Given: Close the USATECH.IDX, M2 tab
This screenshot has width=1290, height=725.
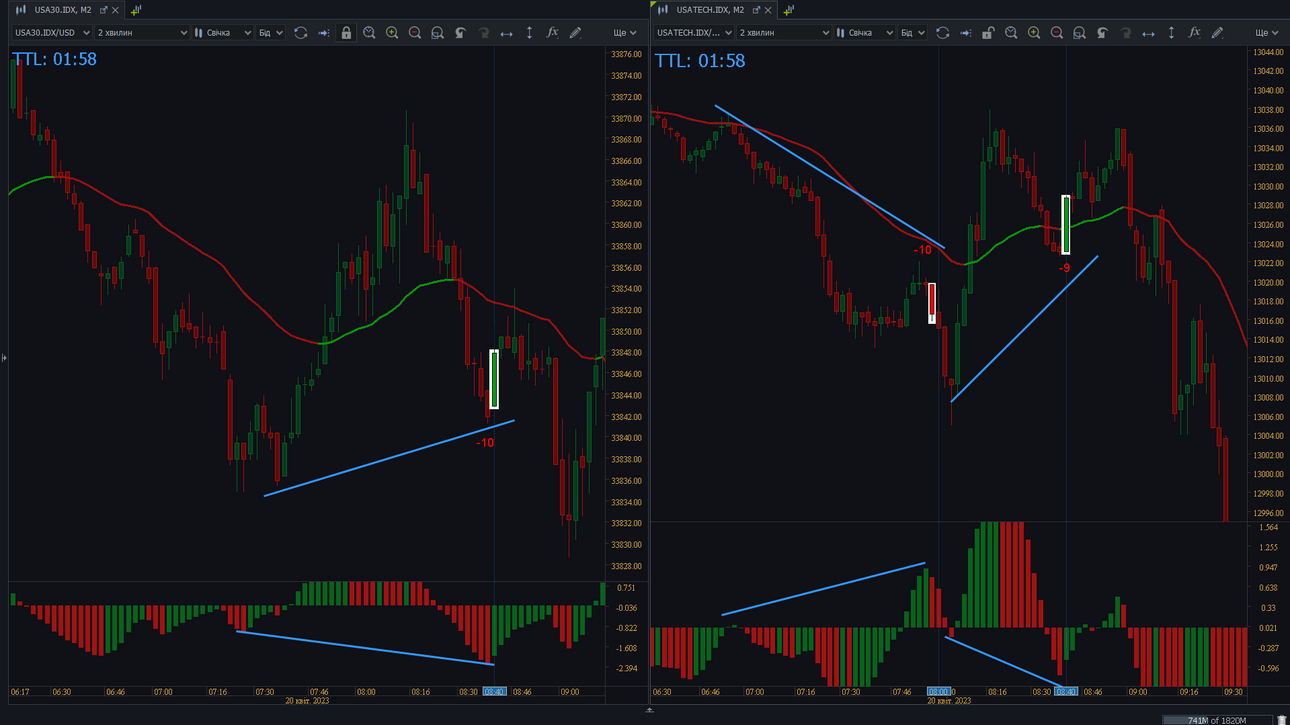Looking at the screenshot, I should (768, 10).
